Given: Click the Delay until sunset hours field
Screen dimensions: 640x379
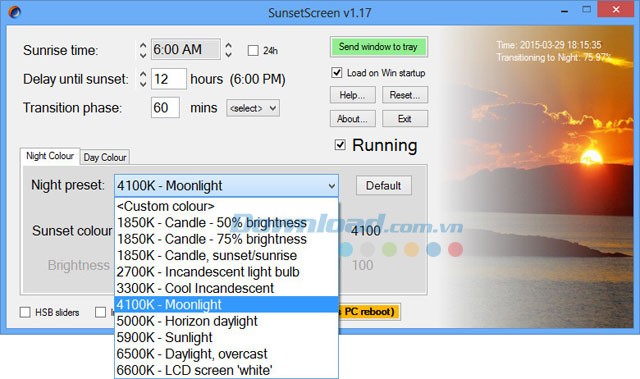Looking at the screenshot, I should coord(169,79).
